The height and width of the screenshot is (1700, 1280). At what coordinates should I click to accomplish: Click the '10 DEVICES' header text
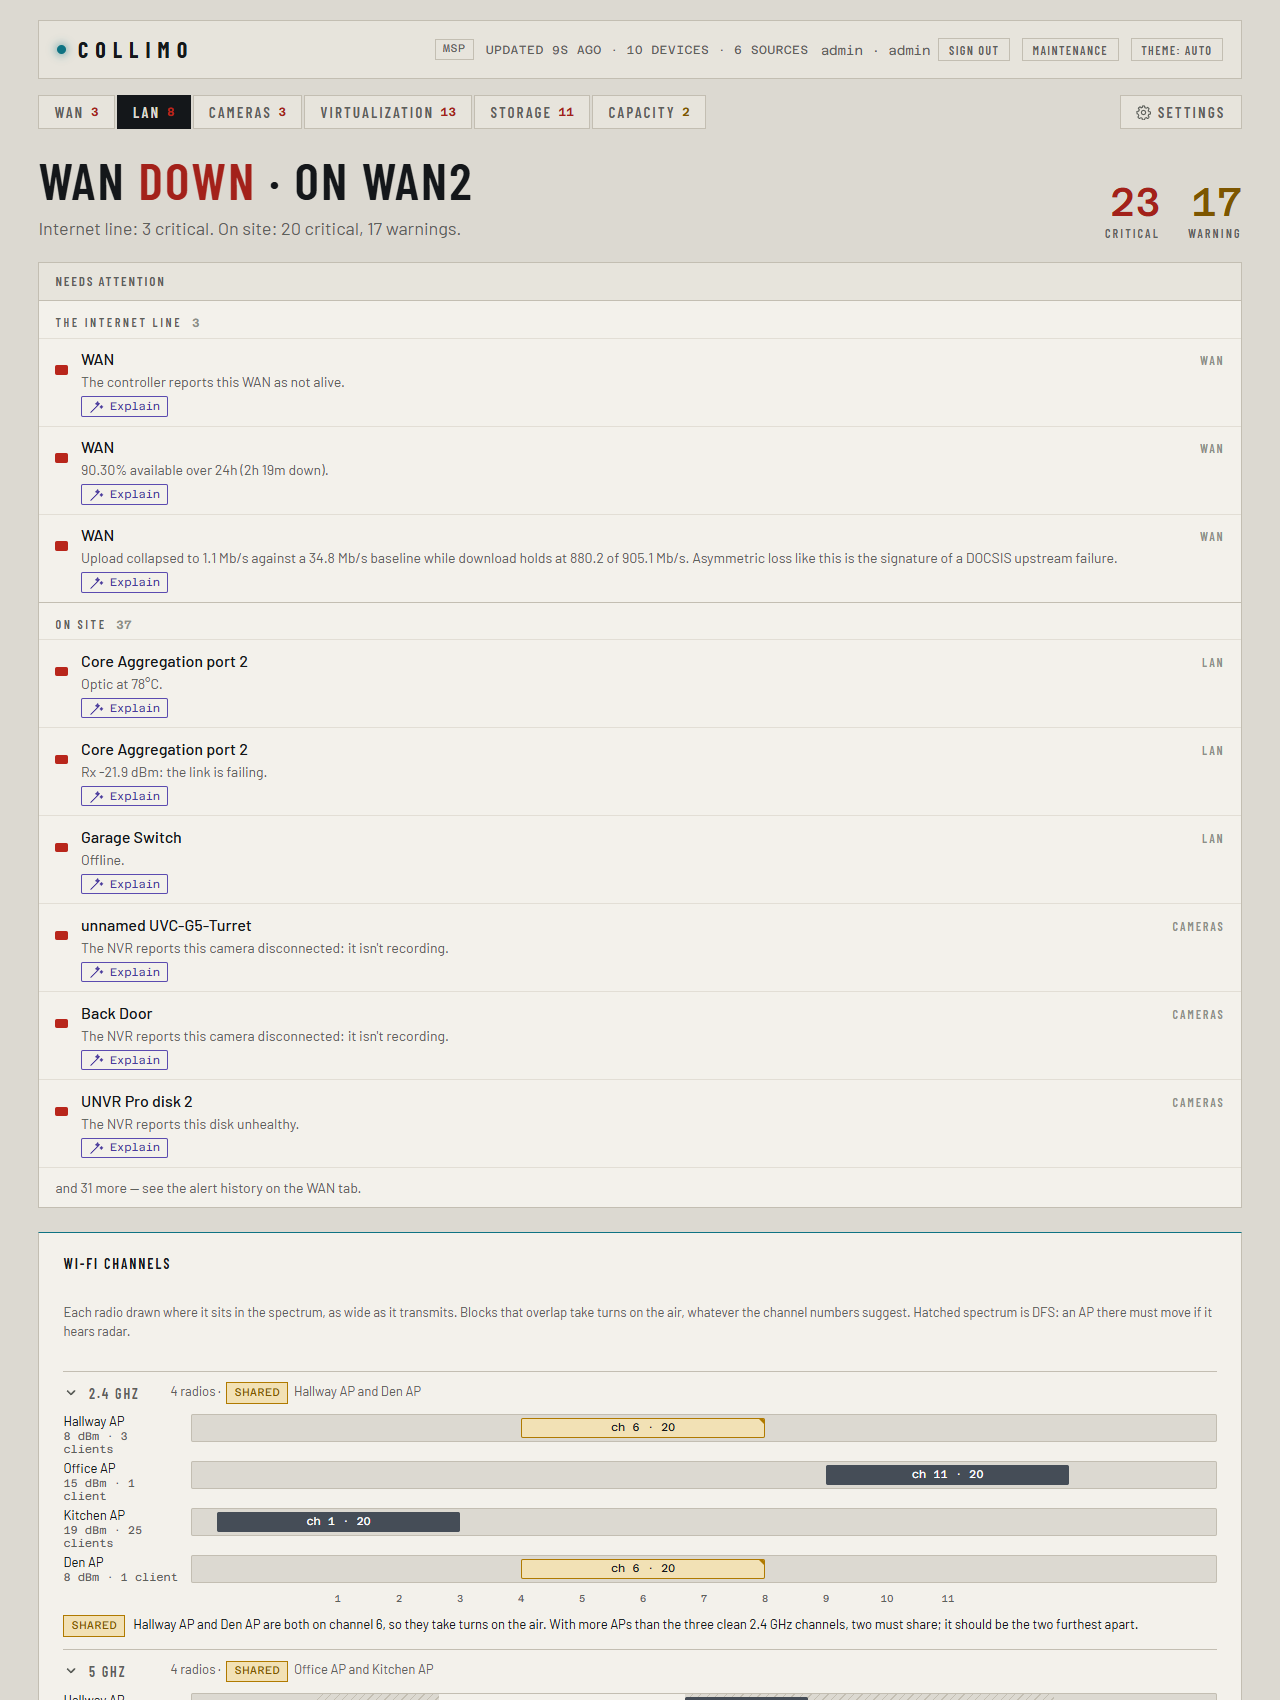point(667,50)
